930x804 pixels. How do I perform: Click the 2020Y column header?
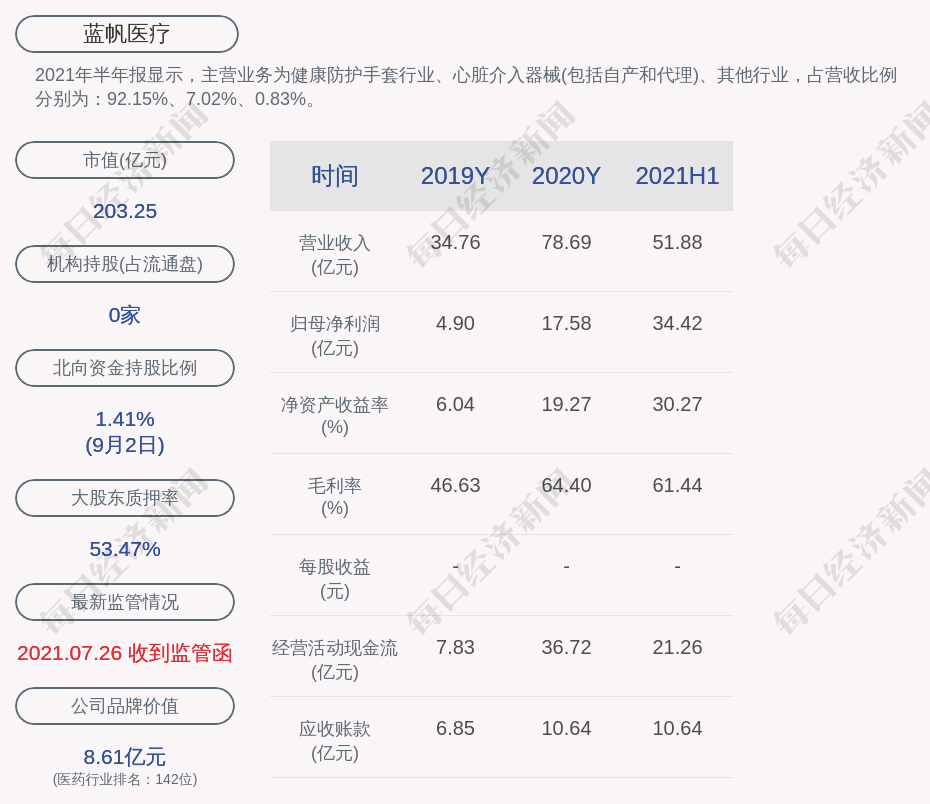point(566,176)
